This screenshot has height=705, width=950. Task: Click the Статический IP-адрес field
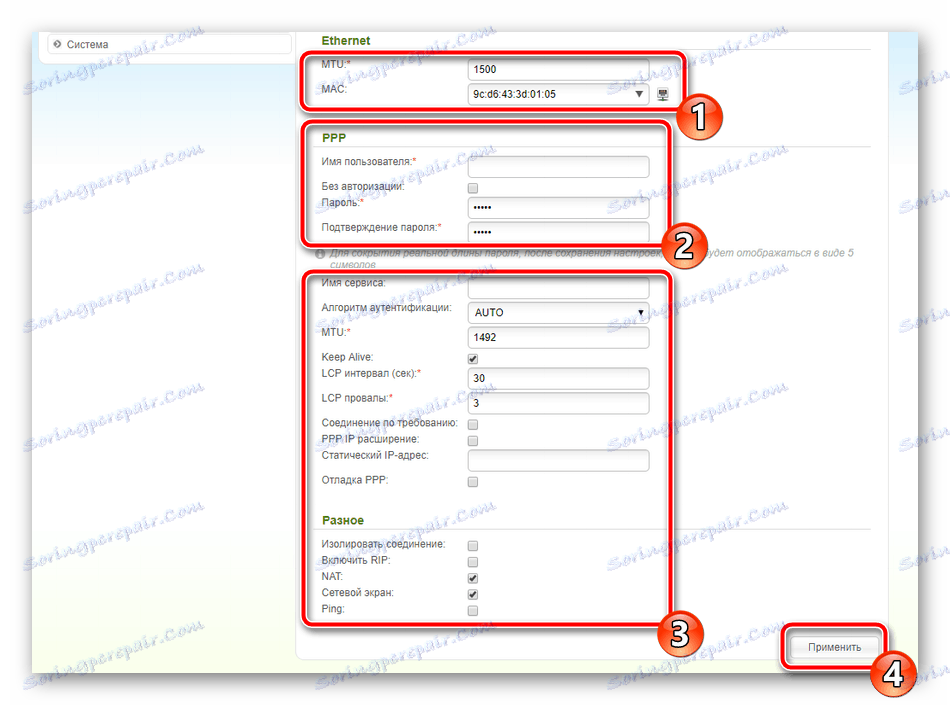point(558,460)
